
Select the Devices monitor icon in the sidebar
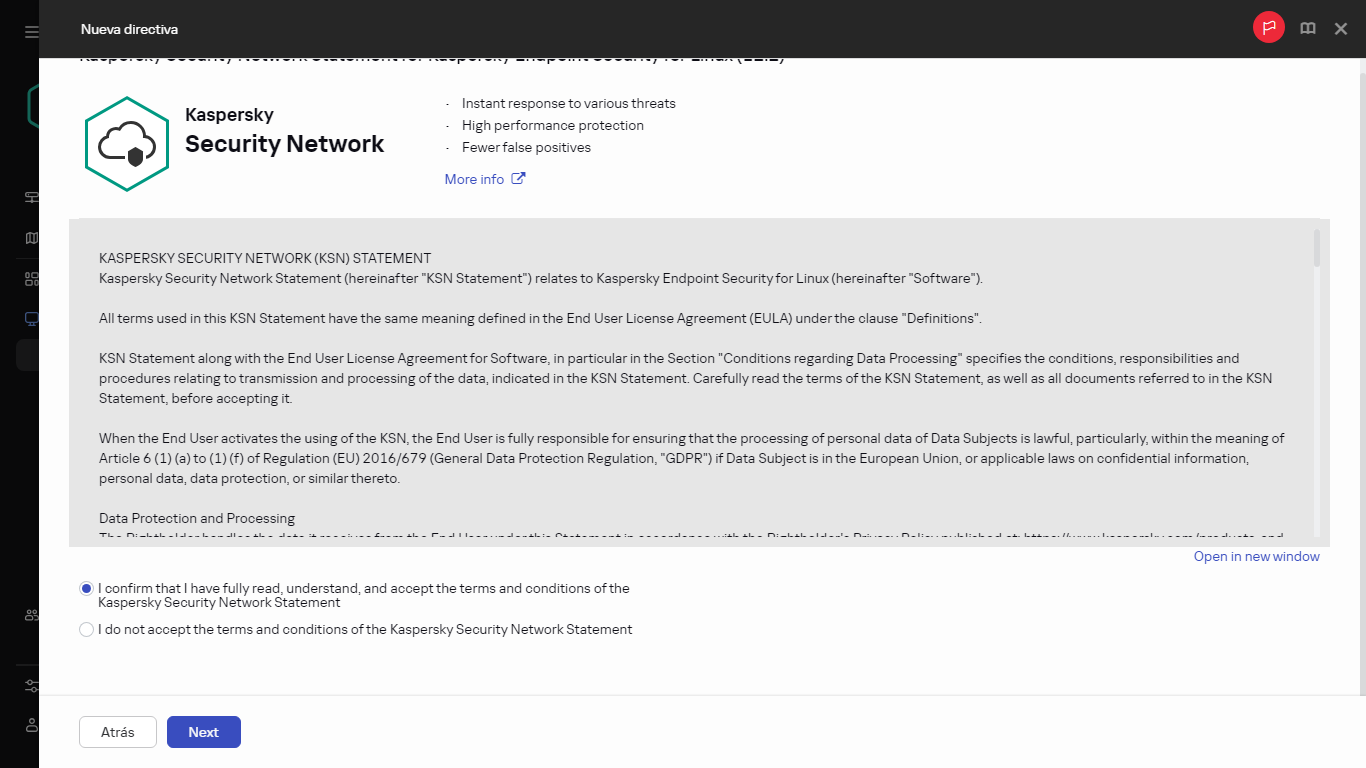(x=30, y=318)
